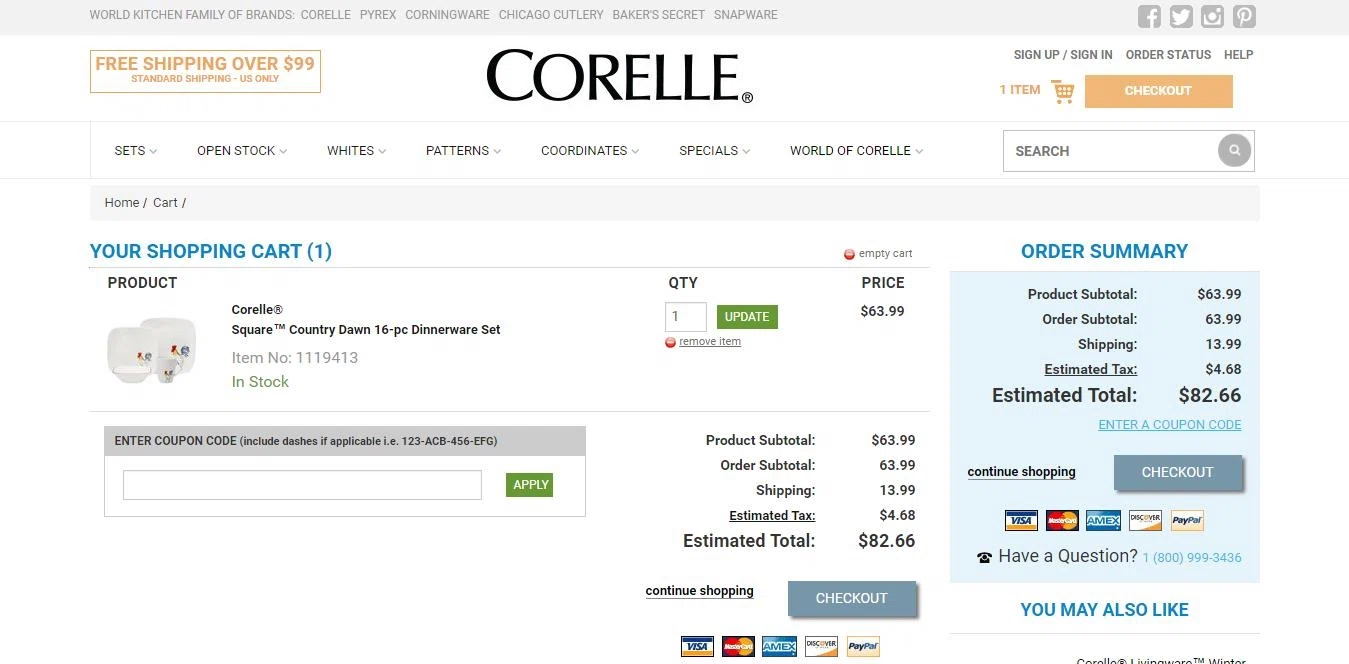Screen dimensions: 1349x664
Task: Open the Instagram social icon
Action: point(1212,16)
